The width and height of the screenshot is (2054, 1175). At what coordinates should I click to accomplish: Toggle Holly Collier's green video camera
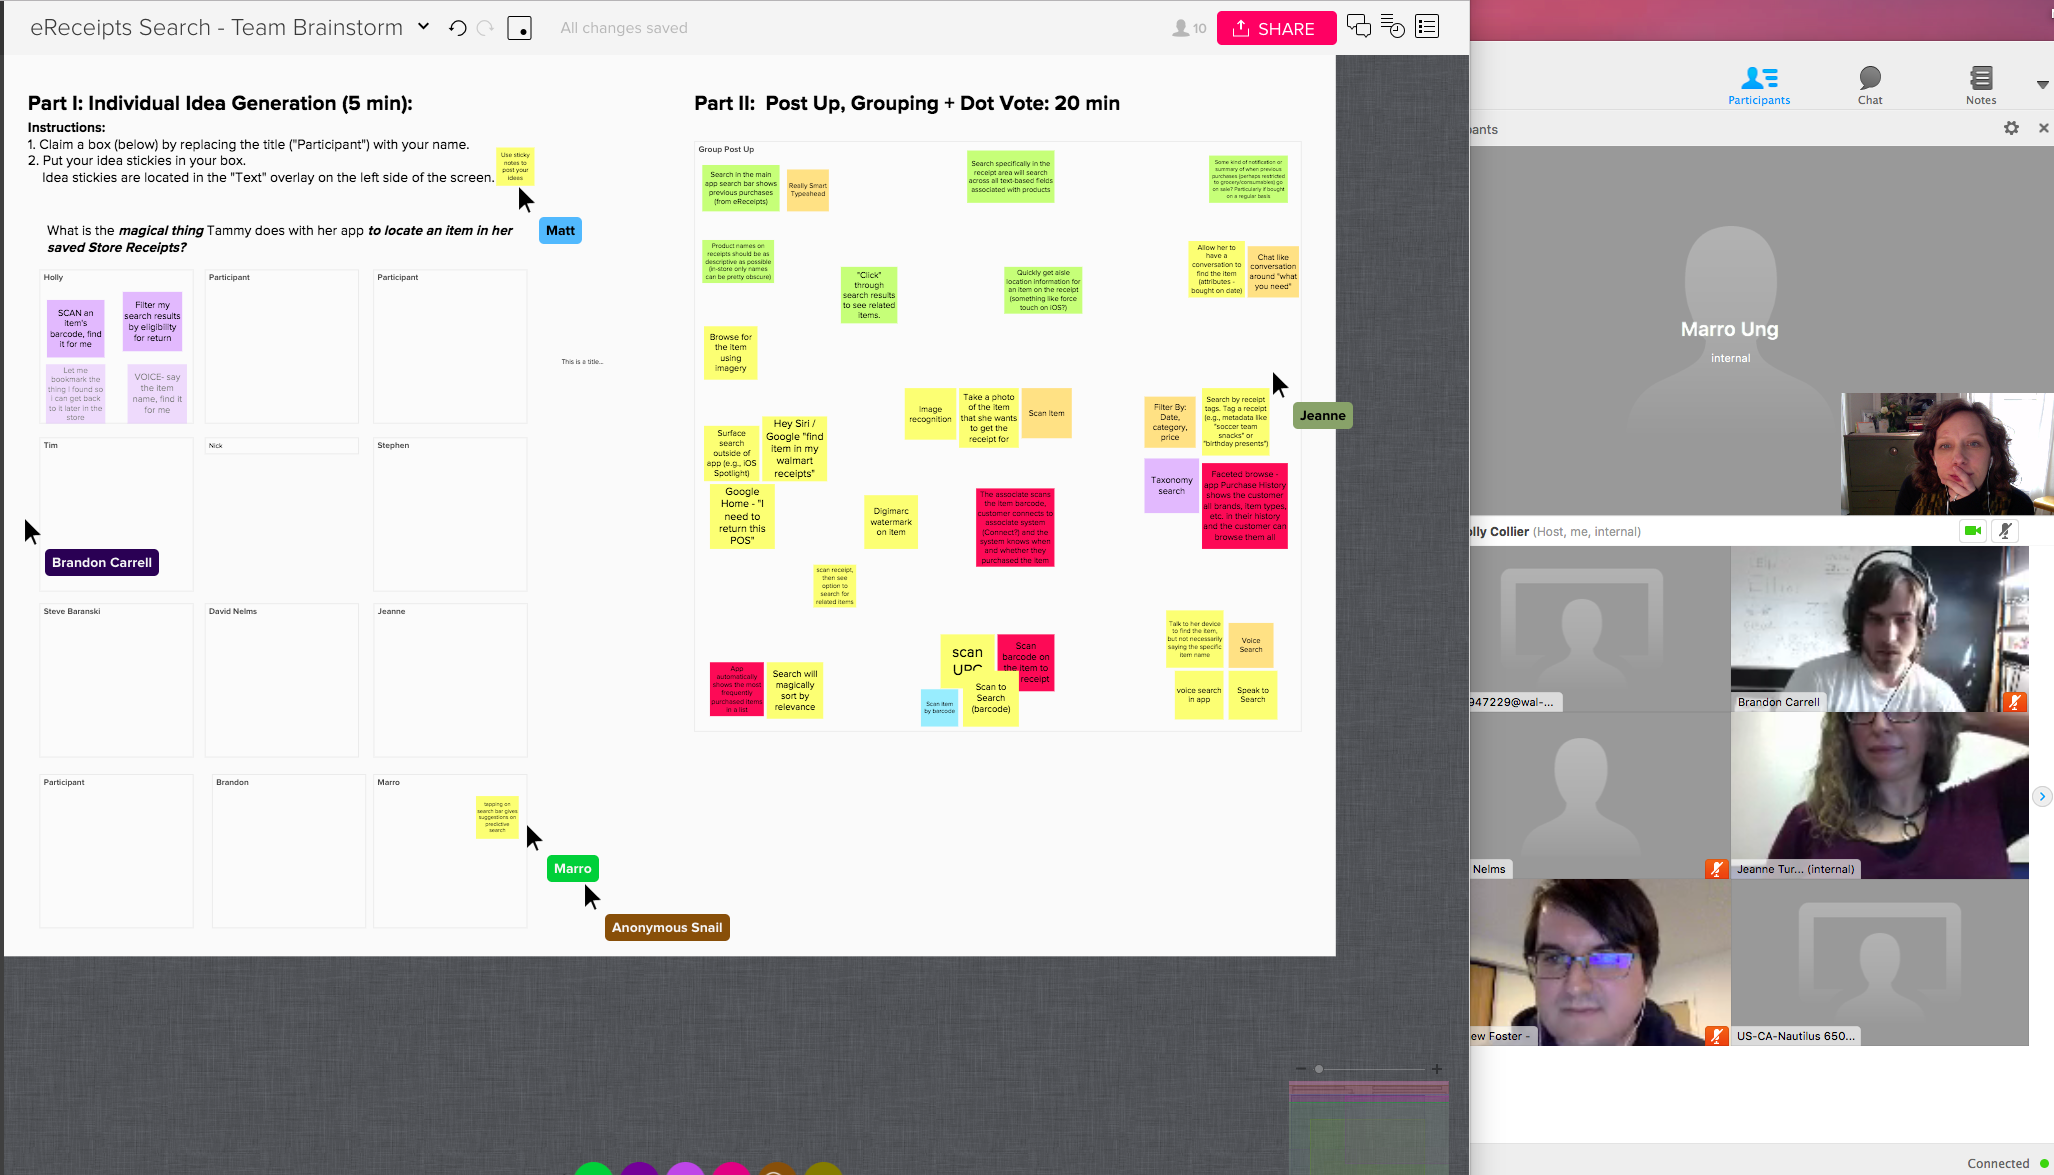point(1972,531)
